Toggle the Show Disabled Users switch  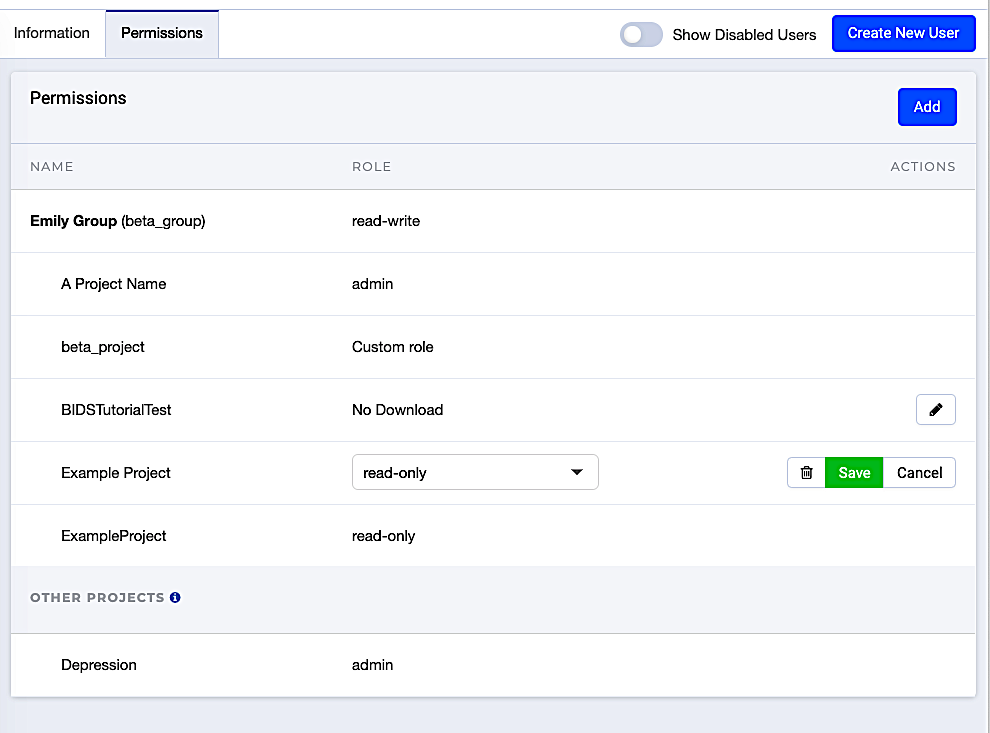tap(641, 34)
